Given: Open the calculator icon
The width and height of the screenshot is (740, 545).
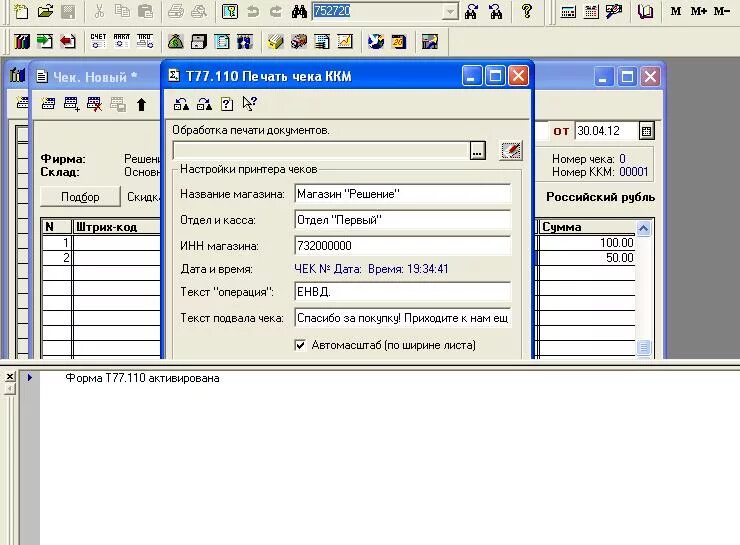Looking at the screenshot, I should [x=568, y=11].
